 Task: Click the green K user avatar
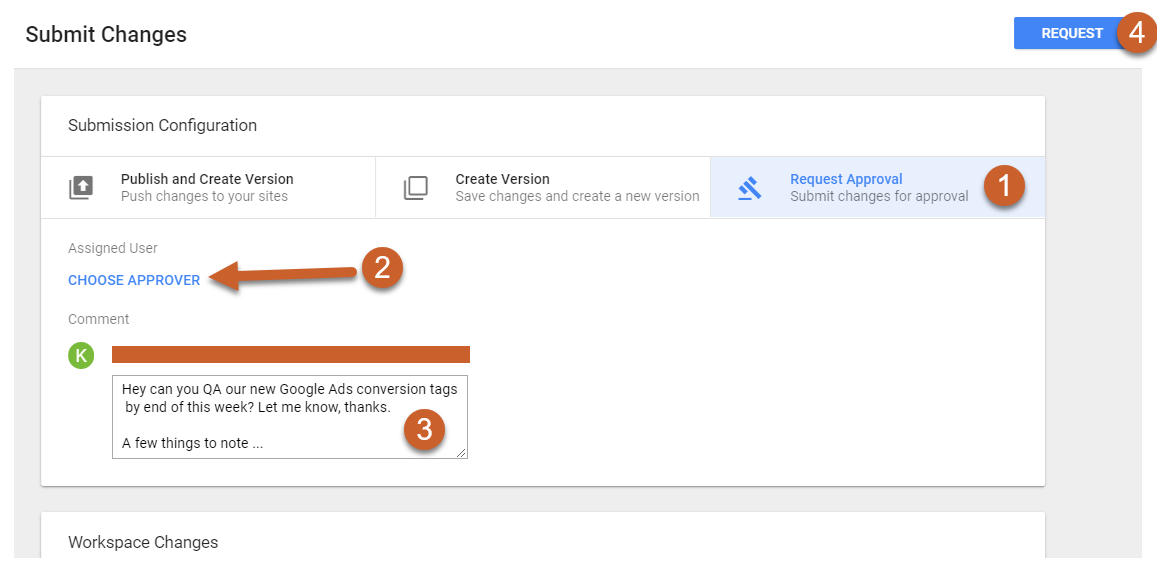point(81,355)
